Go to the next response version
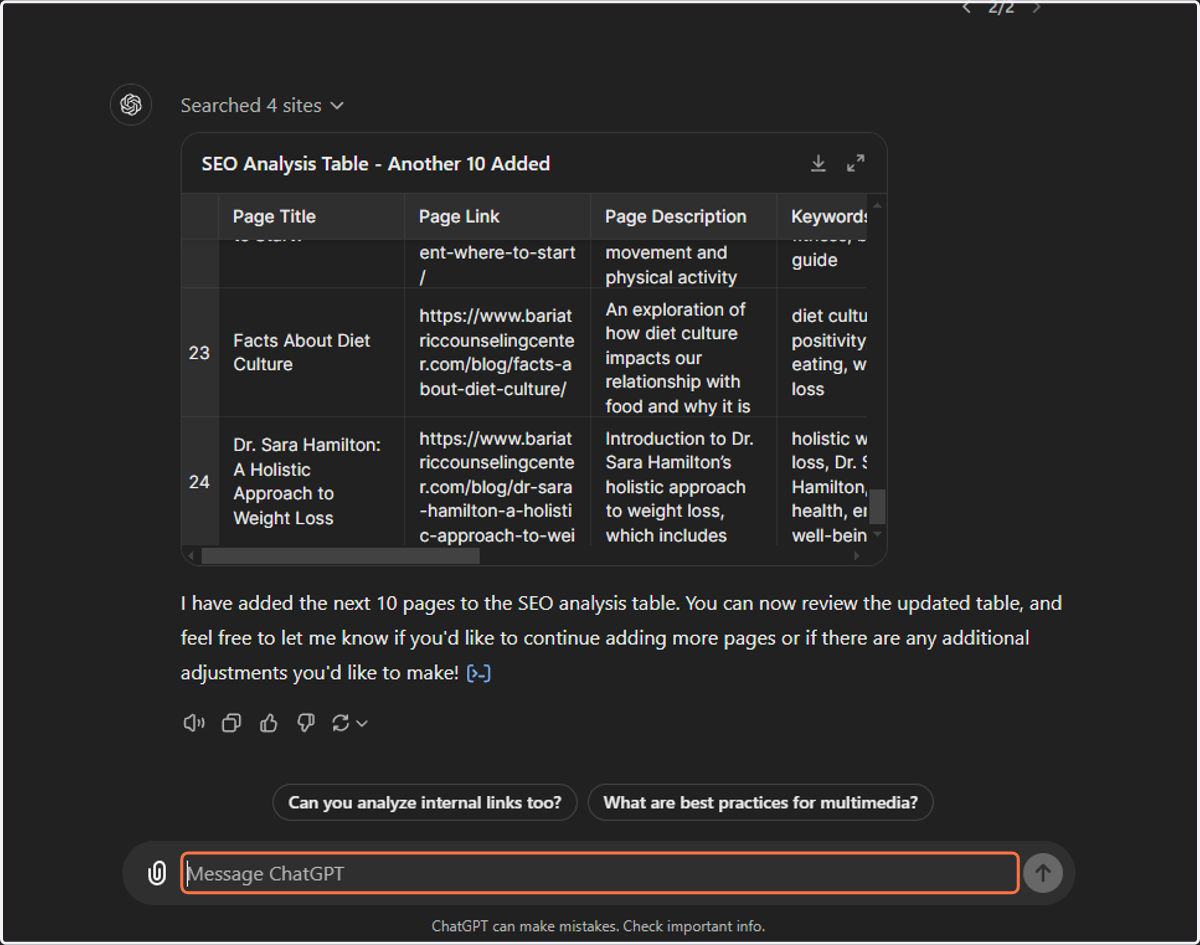1200x945 pixels. tap(1037, 8)
